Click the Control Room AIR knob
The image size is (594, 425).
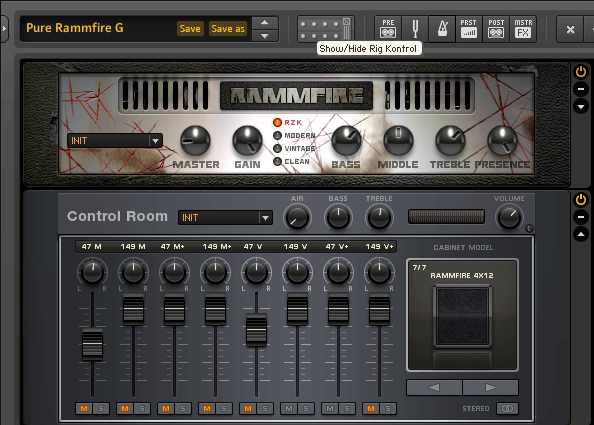coord(297,218)
